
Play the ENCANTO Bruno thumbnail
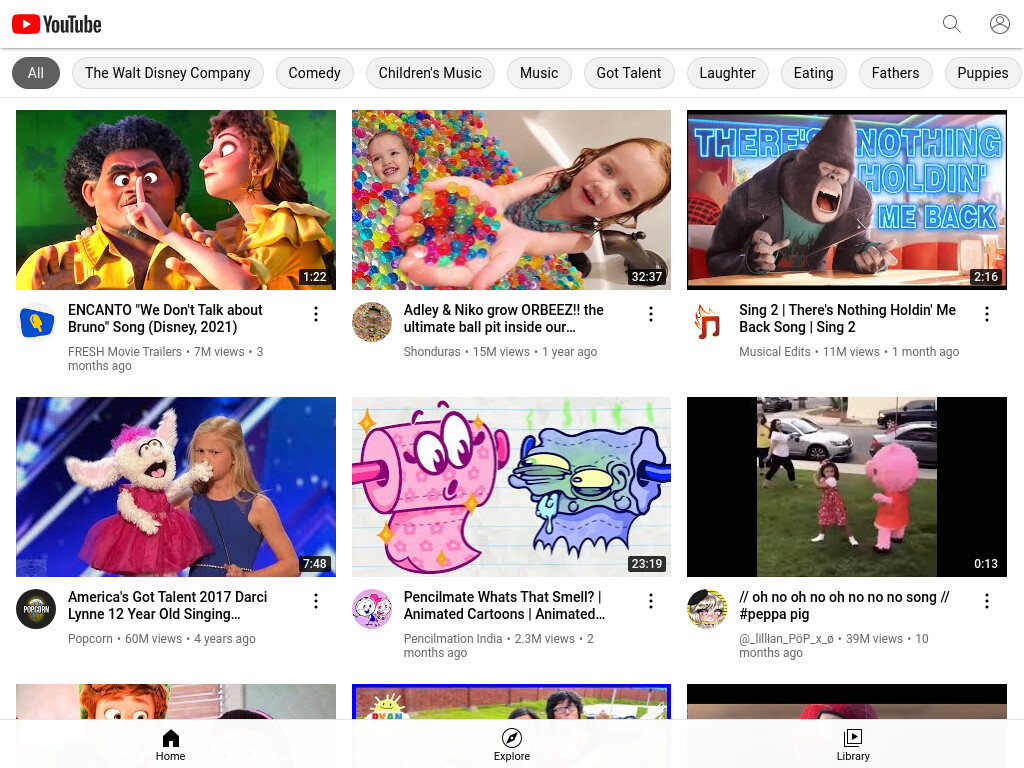[x=176, y=200]
